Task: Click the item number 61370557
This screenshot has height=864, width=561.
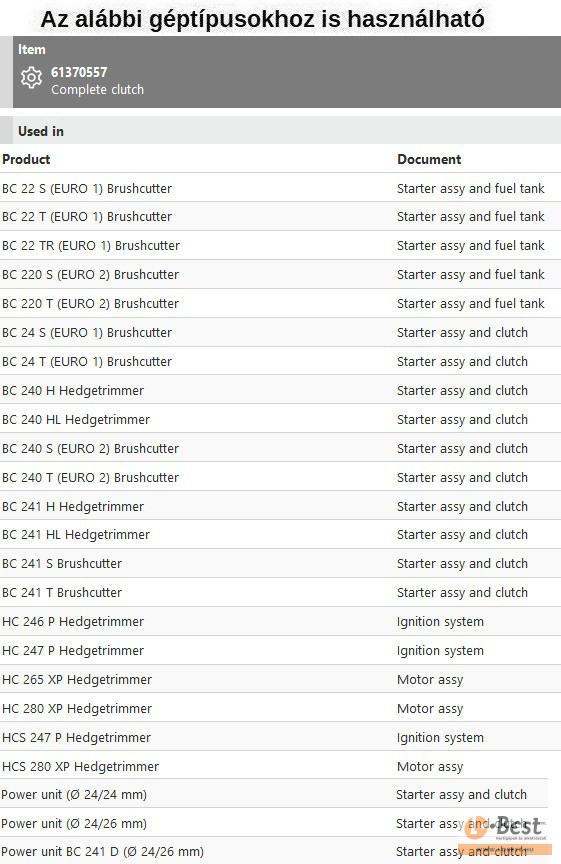Action: 79,72
